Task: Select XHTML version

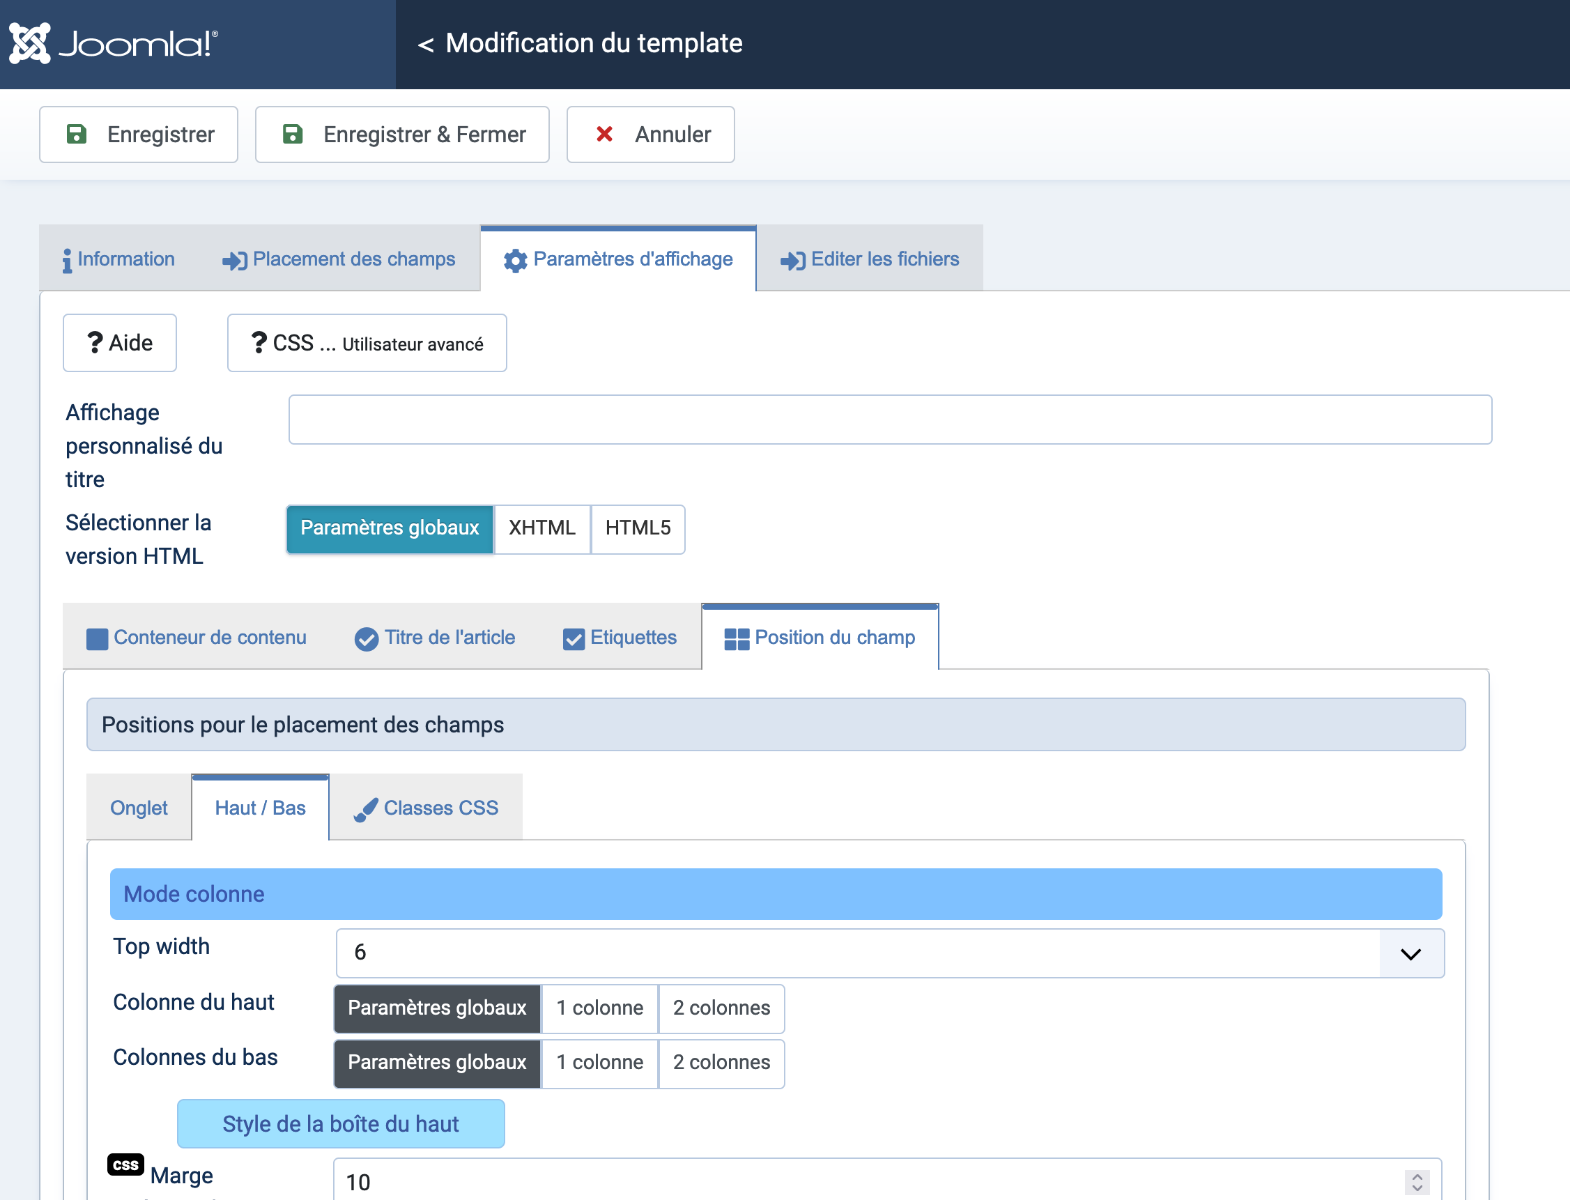Action: tap(542, 528)
